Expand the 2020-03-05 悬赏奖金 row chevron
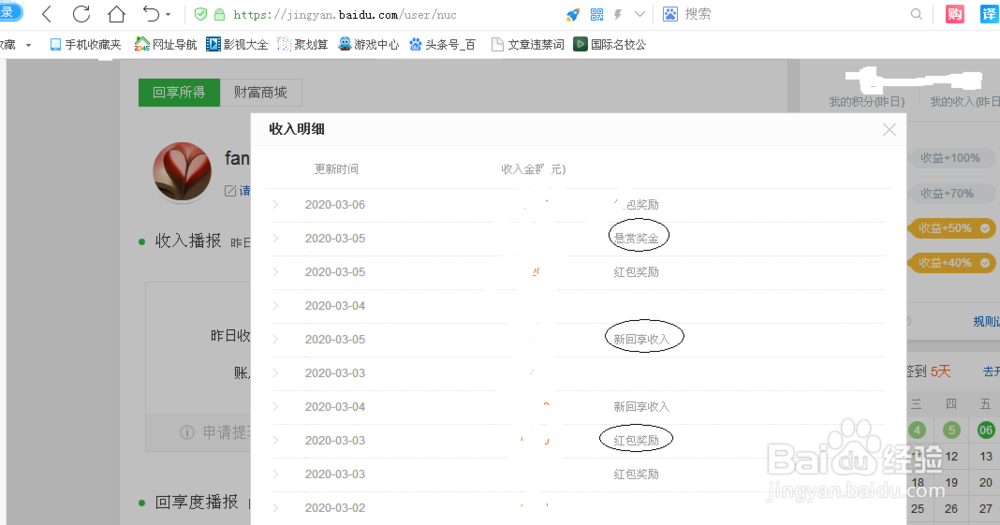The height and width of the screenshot is (525, 1000). pos(276,239)
